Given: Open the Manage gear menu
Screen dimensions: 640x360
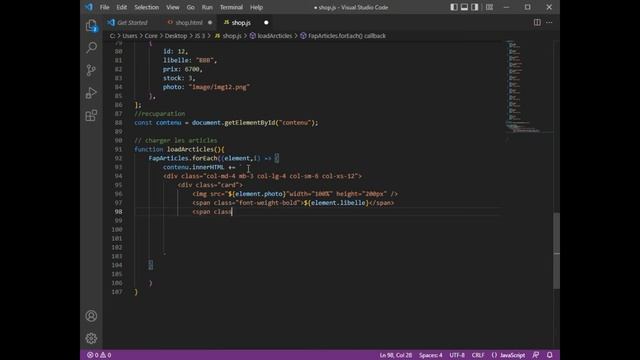Looking at the screenshot, I should pos(91,338).
